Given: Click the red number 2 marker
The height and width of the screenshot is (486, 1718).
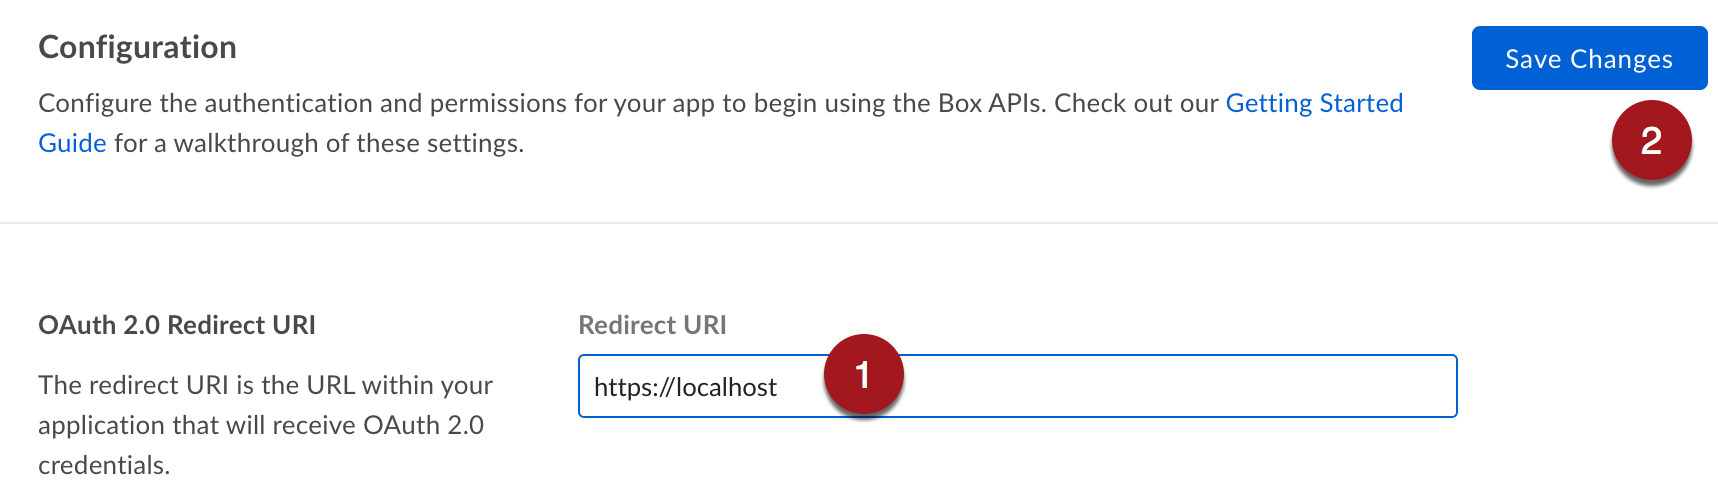Looking at the screenshot, I should pos(1651,141).
